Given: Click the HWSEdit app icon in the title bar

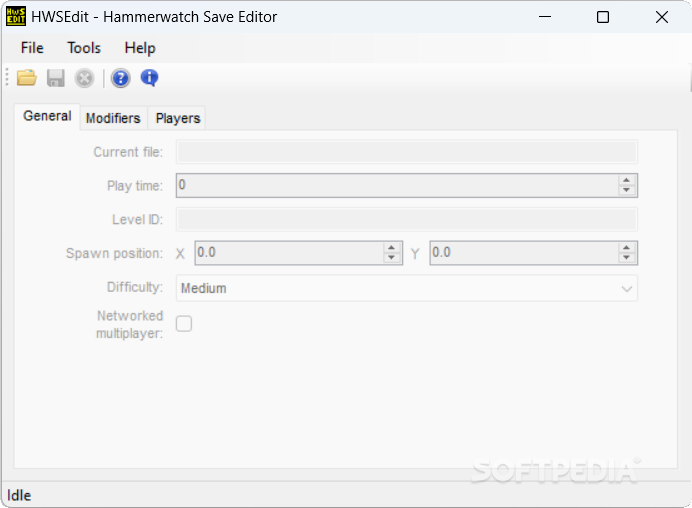Looking at the screenshot, I should click(16, 17).
